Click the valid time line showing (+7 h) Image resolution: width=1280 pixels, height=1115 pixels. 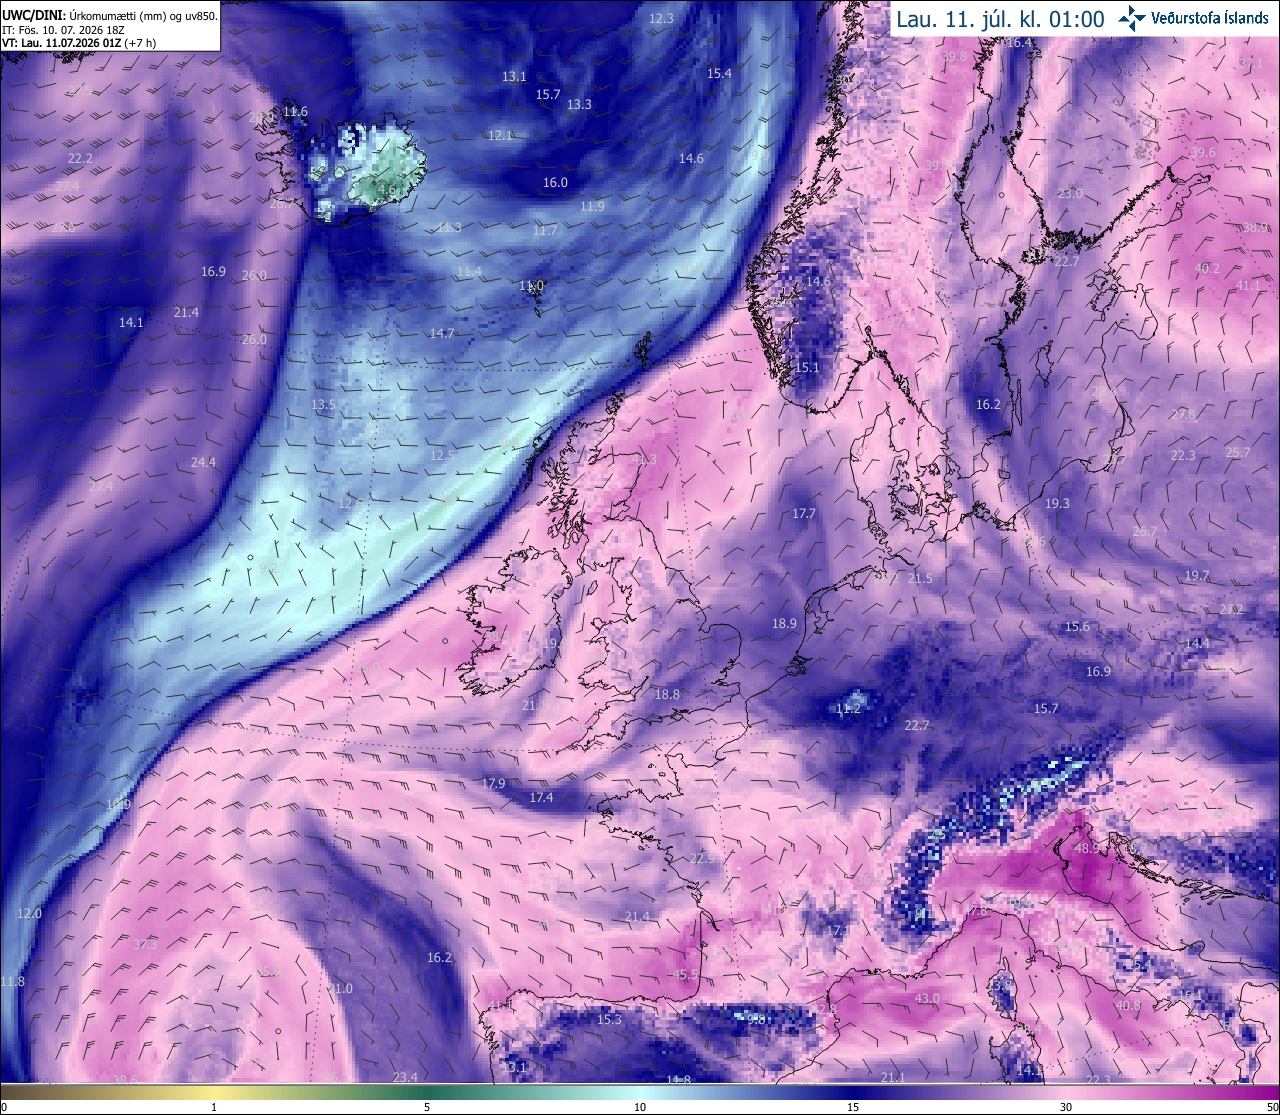(79, 43)
